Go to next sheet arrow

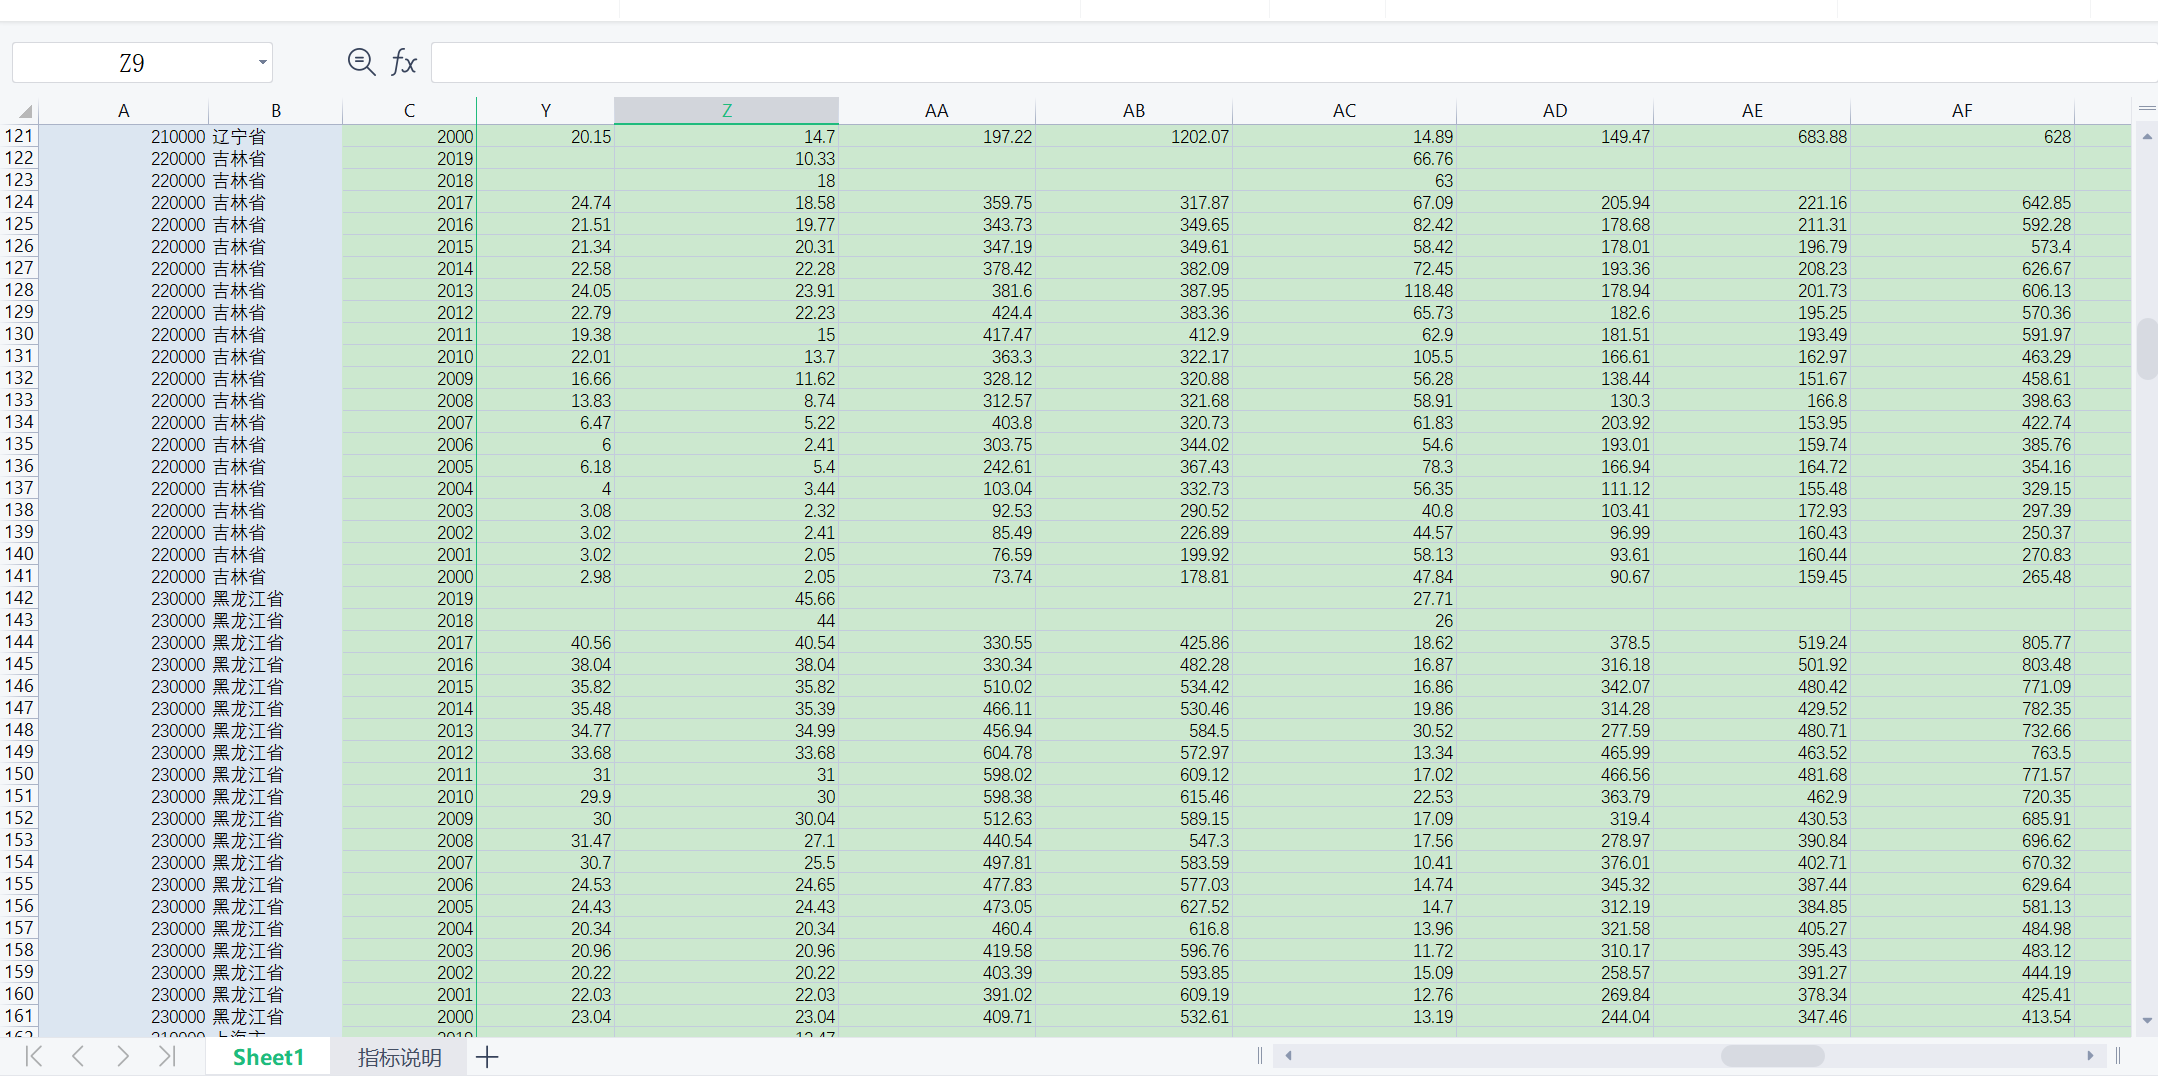tap(122, 1056)
